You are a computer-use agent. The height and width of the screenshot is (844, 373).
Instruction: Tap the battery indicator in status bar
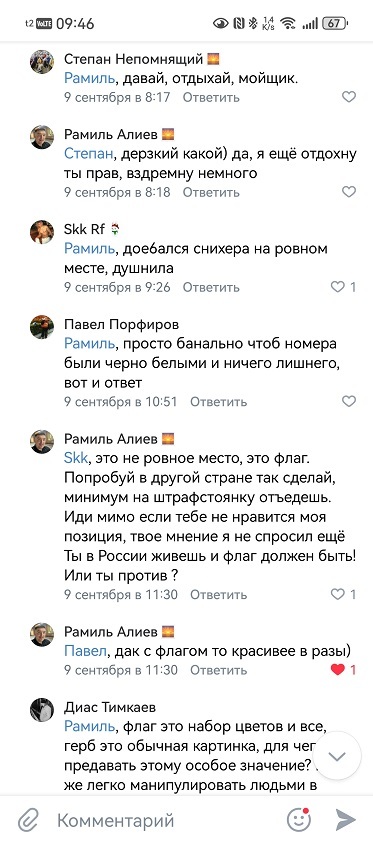[x=334, y=23]
